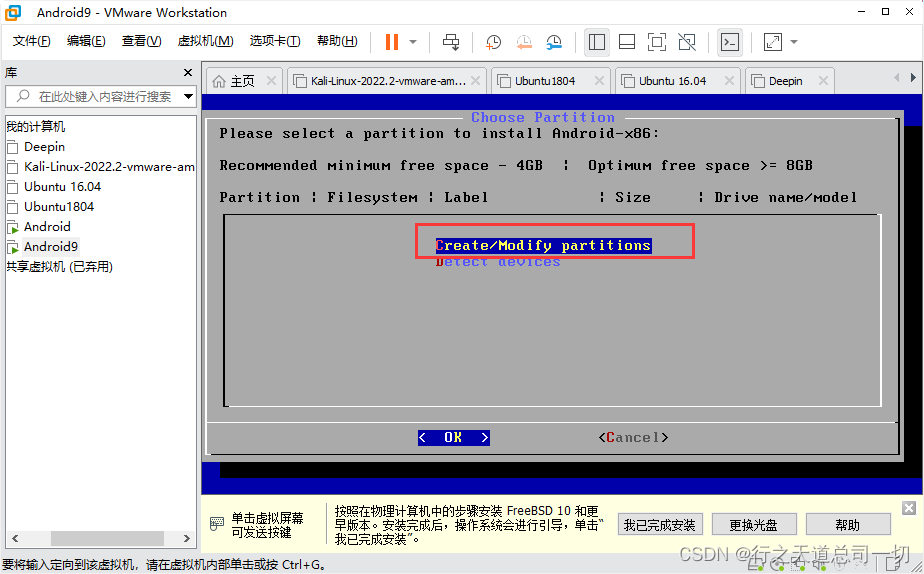Close the library panel
This screenshot has height=574, width=924.
click(188, 72)
